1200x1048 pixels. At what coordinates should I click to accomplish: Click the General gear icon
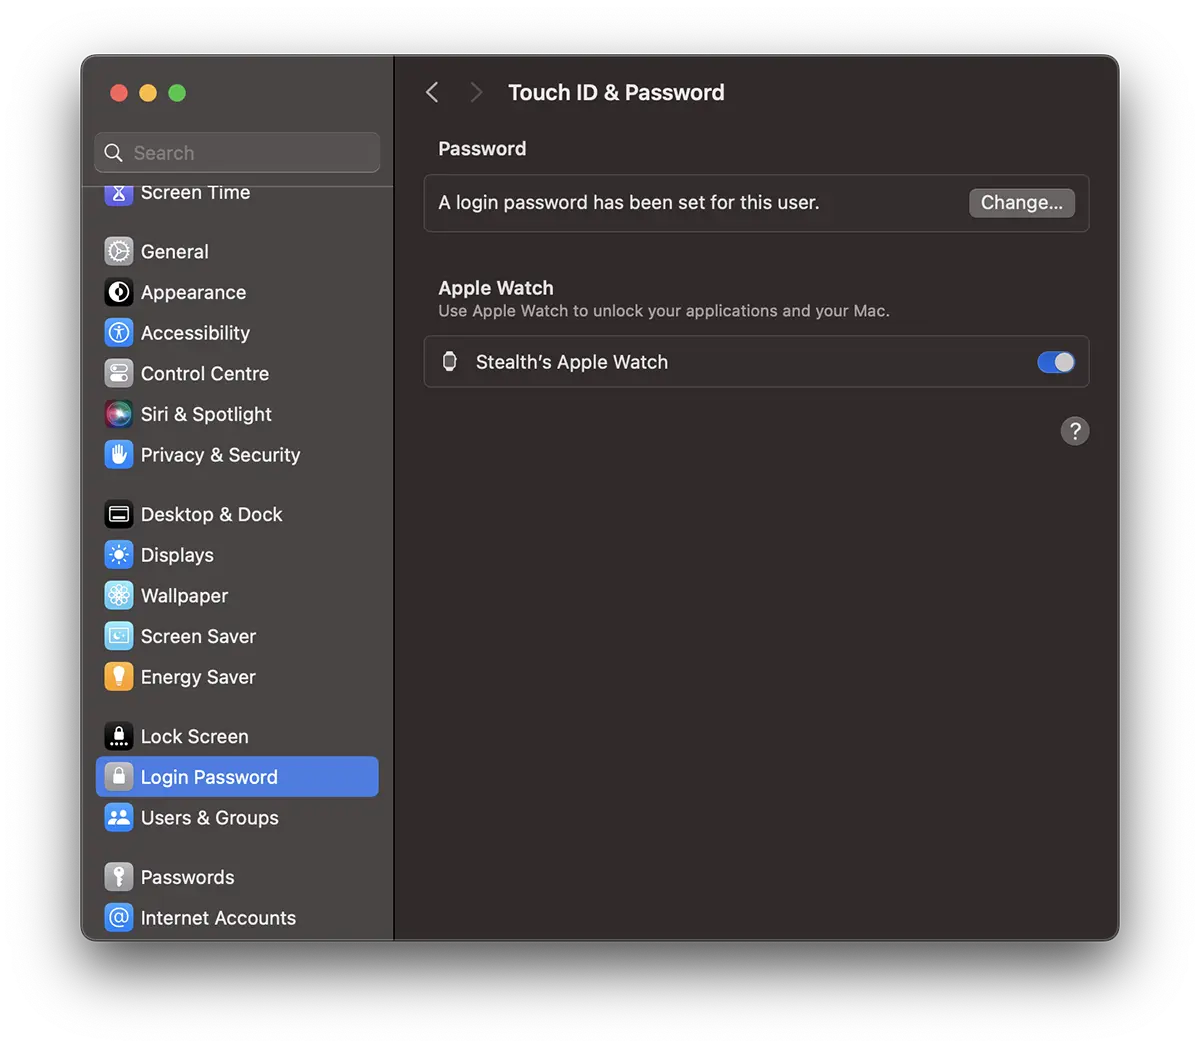click(x=119, y=251)
